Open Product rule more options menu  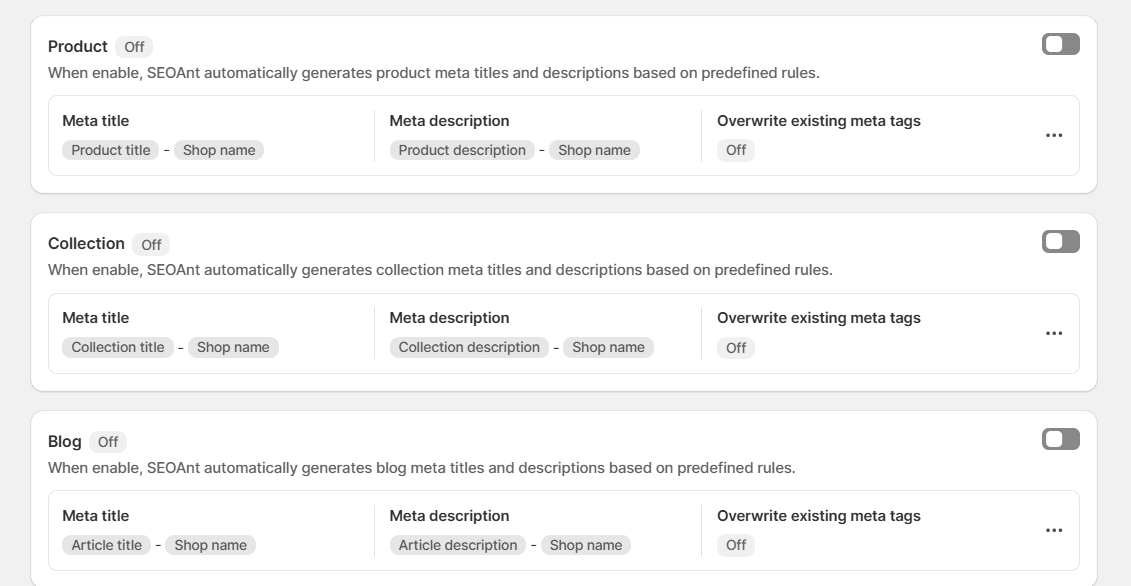1054,135
